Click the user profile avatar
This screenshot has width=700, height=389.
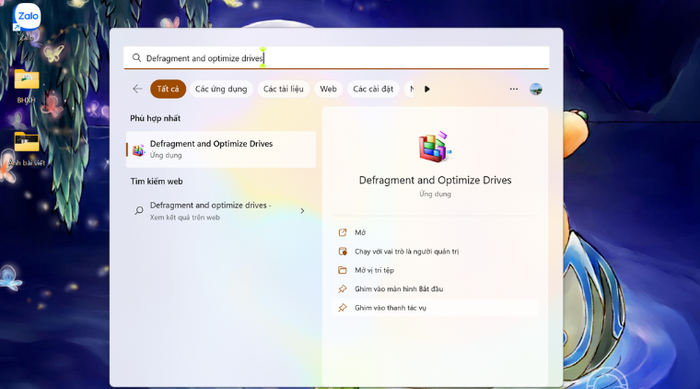point(536,89)
